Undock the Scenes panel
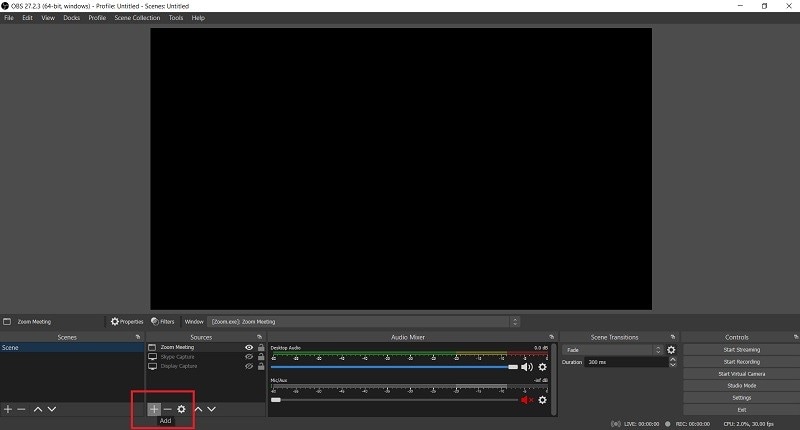 pos(138,337)
